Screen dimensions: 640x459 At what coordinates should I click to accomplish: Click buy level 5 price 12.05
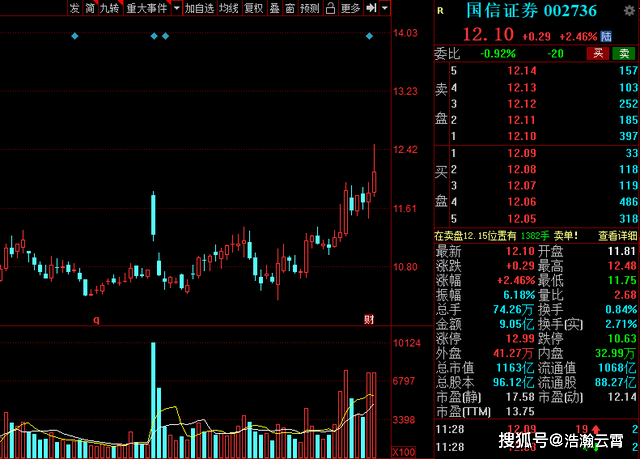click(522, 219)
